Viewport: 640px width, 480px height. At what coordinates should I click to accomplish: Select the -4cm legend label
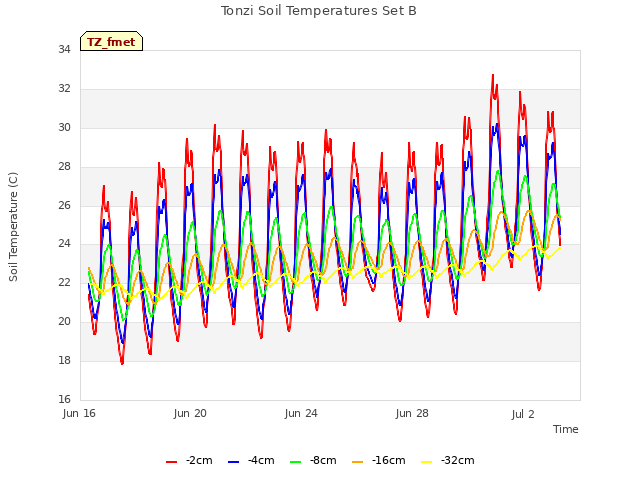(x=261, y=460)
